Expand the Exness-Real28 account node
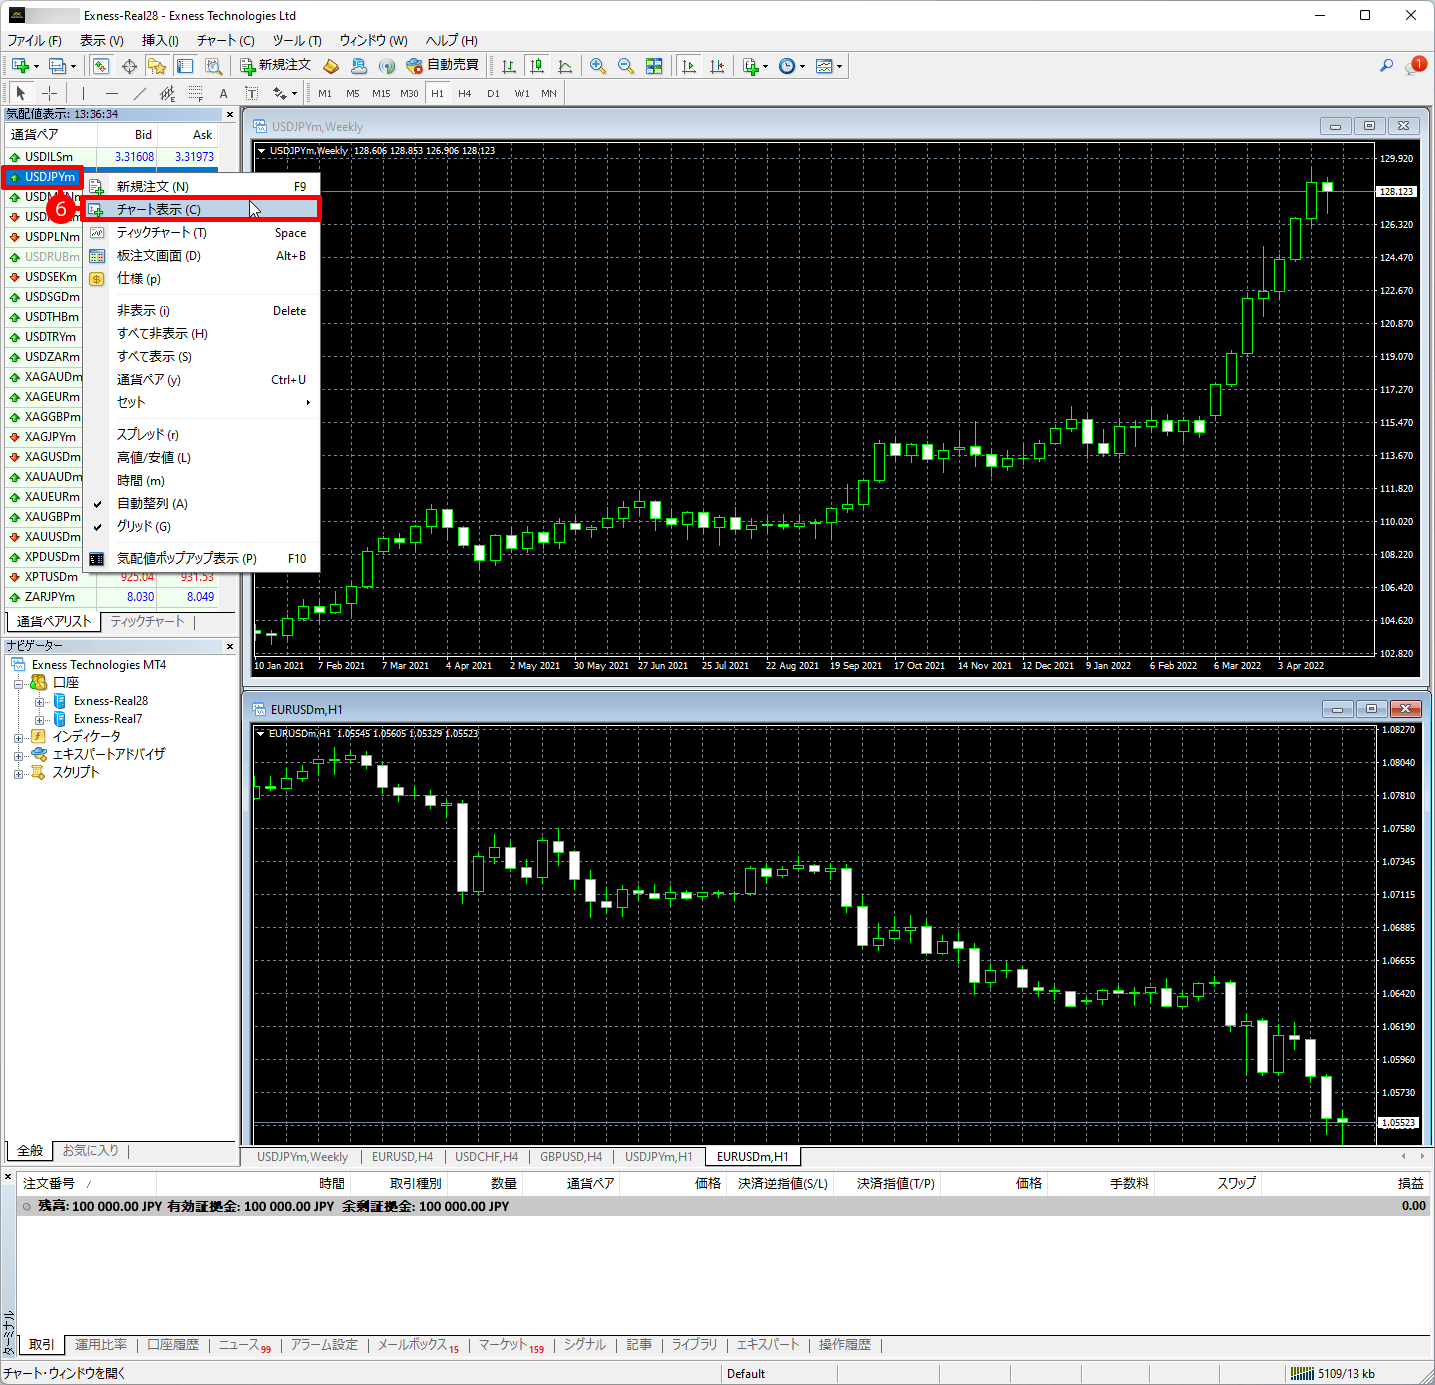Viewport: 1435px width, 1385px height. [40, 702]
